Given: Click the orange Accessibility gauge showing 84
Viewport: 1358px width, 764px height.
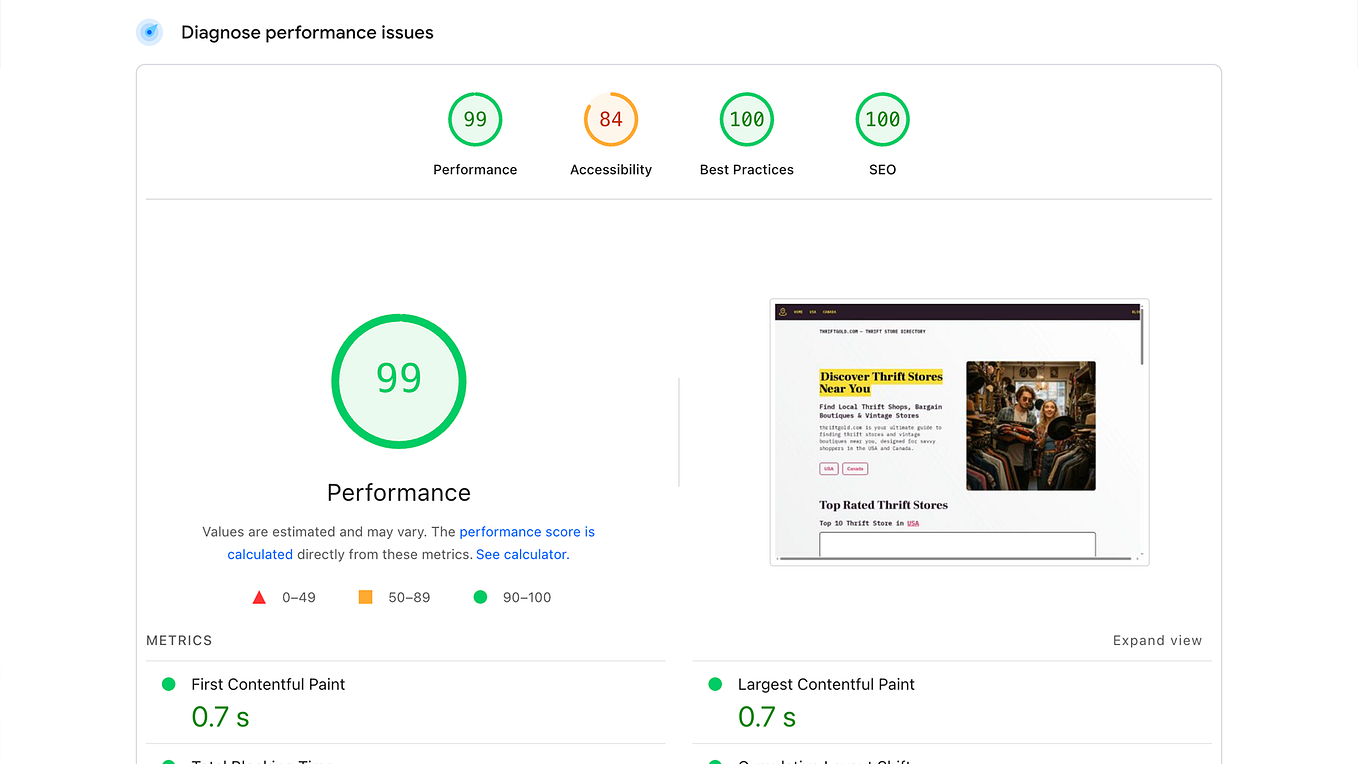Looking at the screenshot, I should 611,119.
